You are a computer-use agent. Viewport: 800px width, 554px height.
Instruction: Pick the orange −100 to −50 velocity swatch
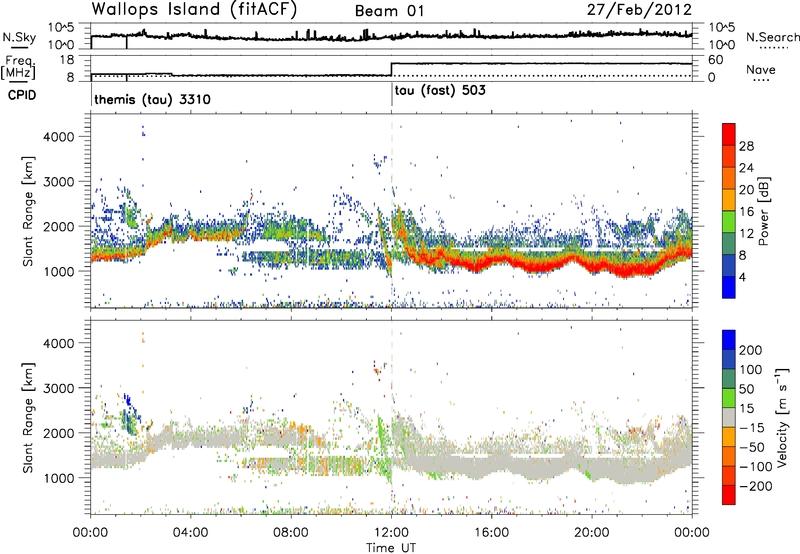[729, 457]
